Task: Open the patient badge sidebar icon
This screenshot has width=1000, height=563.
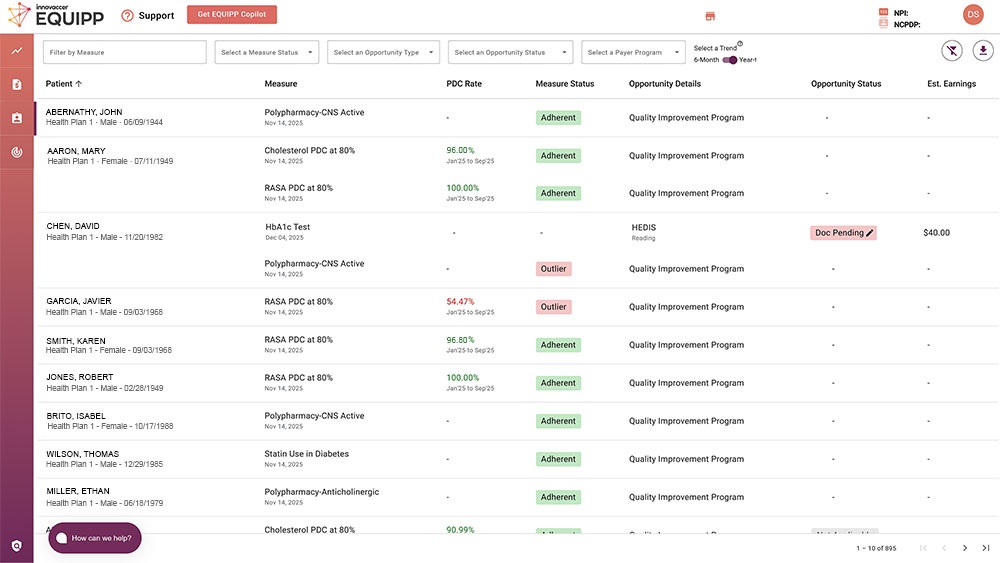Action: (17, 118)
